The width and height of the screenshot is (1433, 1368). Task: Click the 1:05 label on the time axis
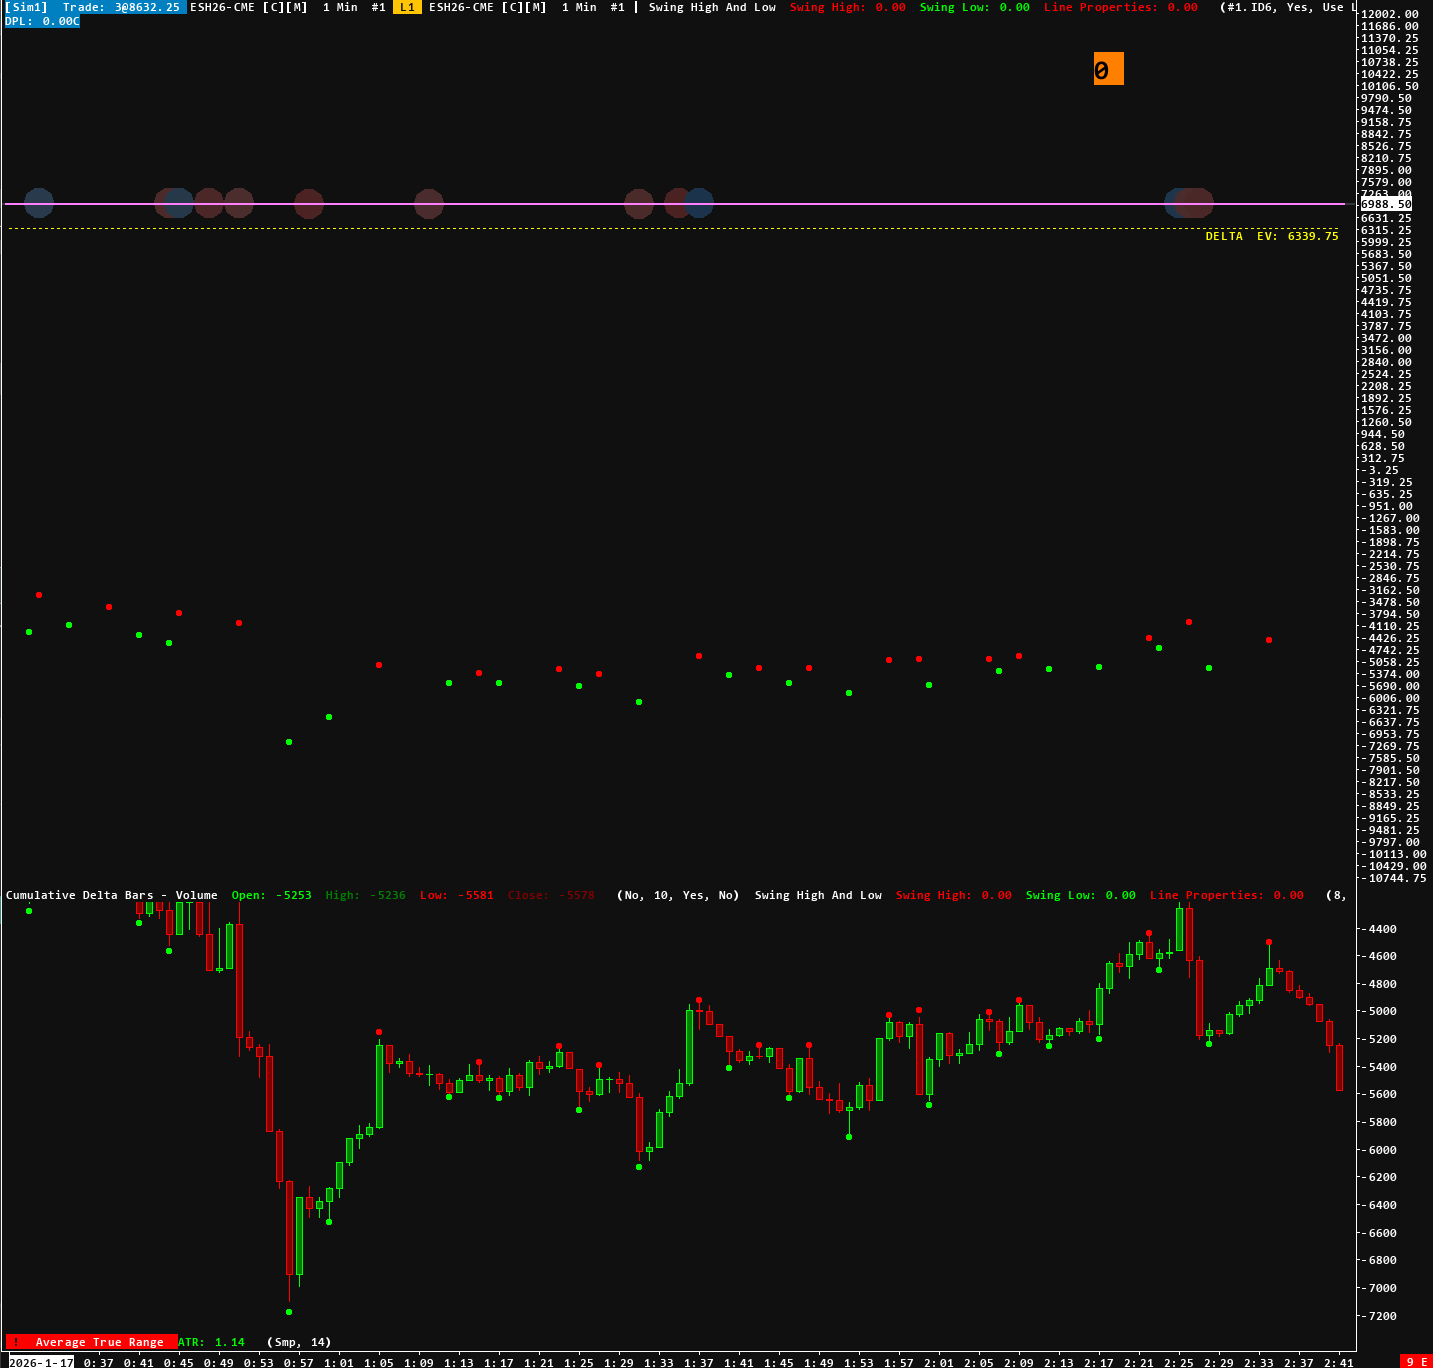378,1362
